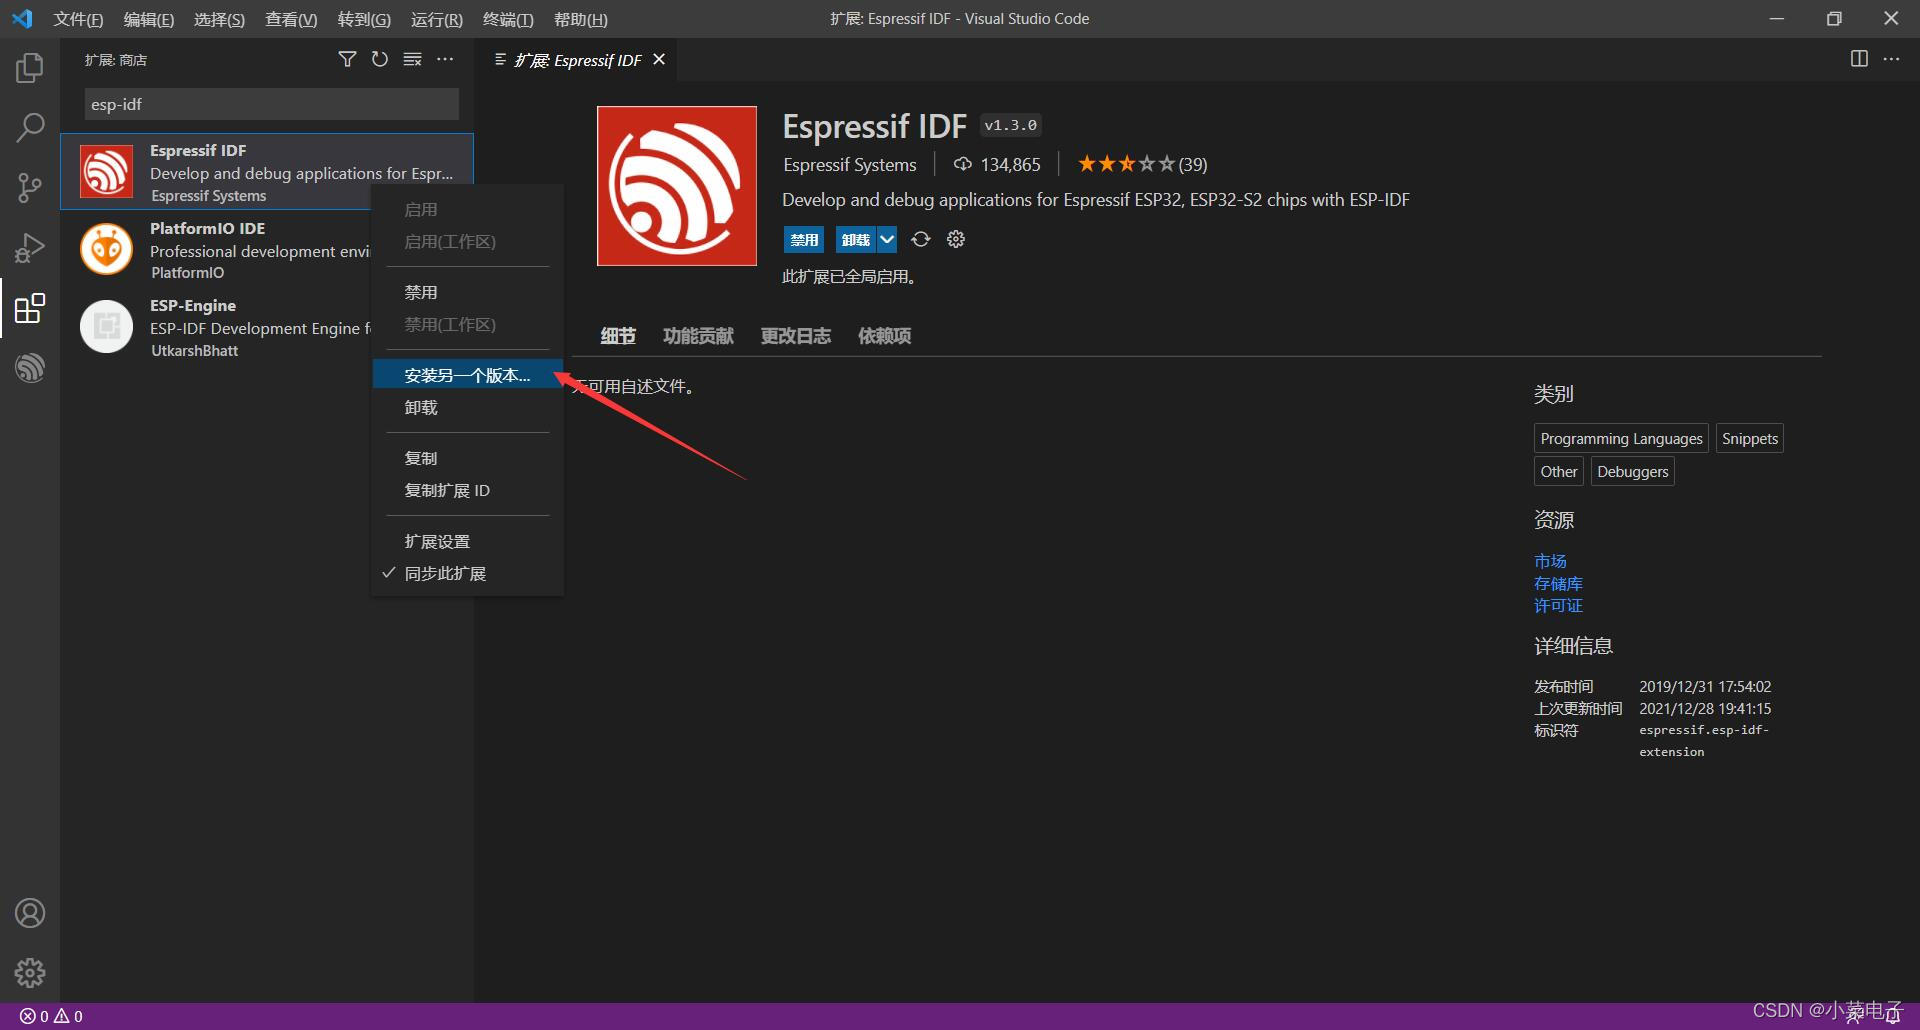
Task: Click the VS Code logo icon
Action: tap(22, 19)
